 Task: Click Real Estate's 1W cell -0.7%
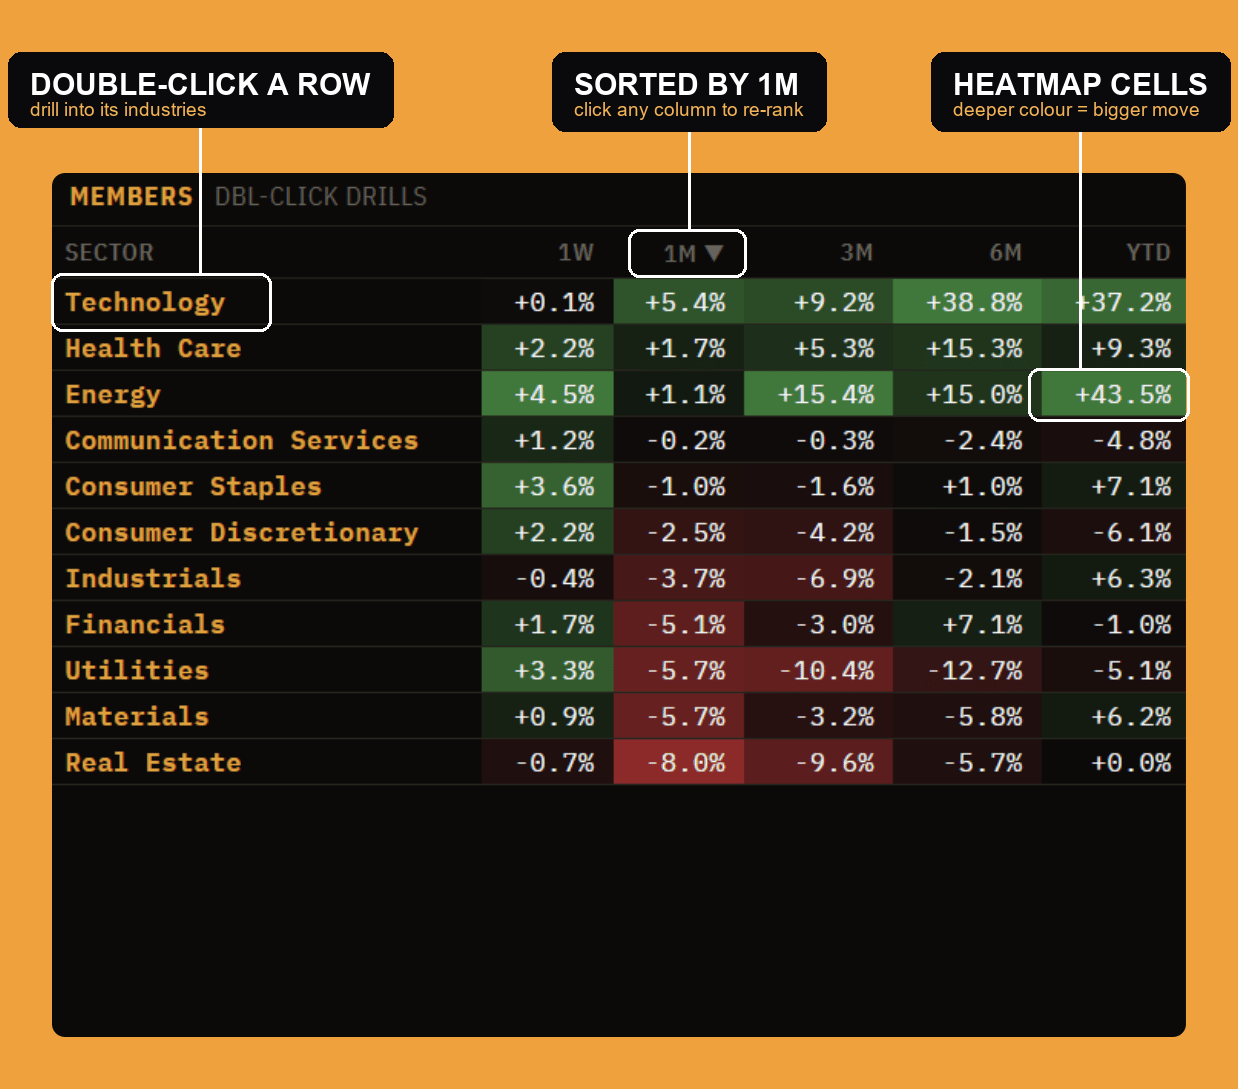click(548, 762)
